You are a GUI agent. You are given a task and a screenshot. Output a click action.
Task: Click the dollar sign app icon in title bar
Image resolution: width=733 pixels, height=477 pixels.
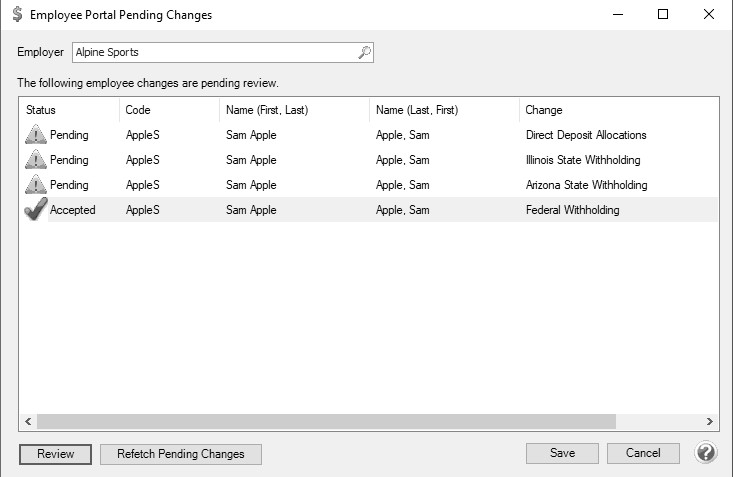tap(17, 14)
